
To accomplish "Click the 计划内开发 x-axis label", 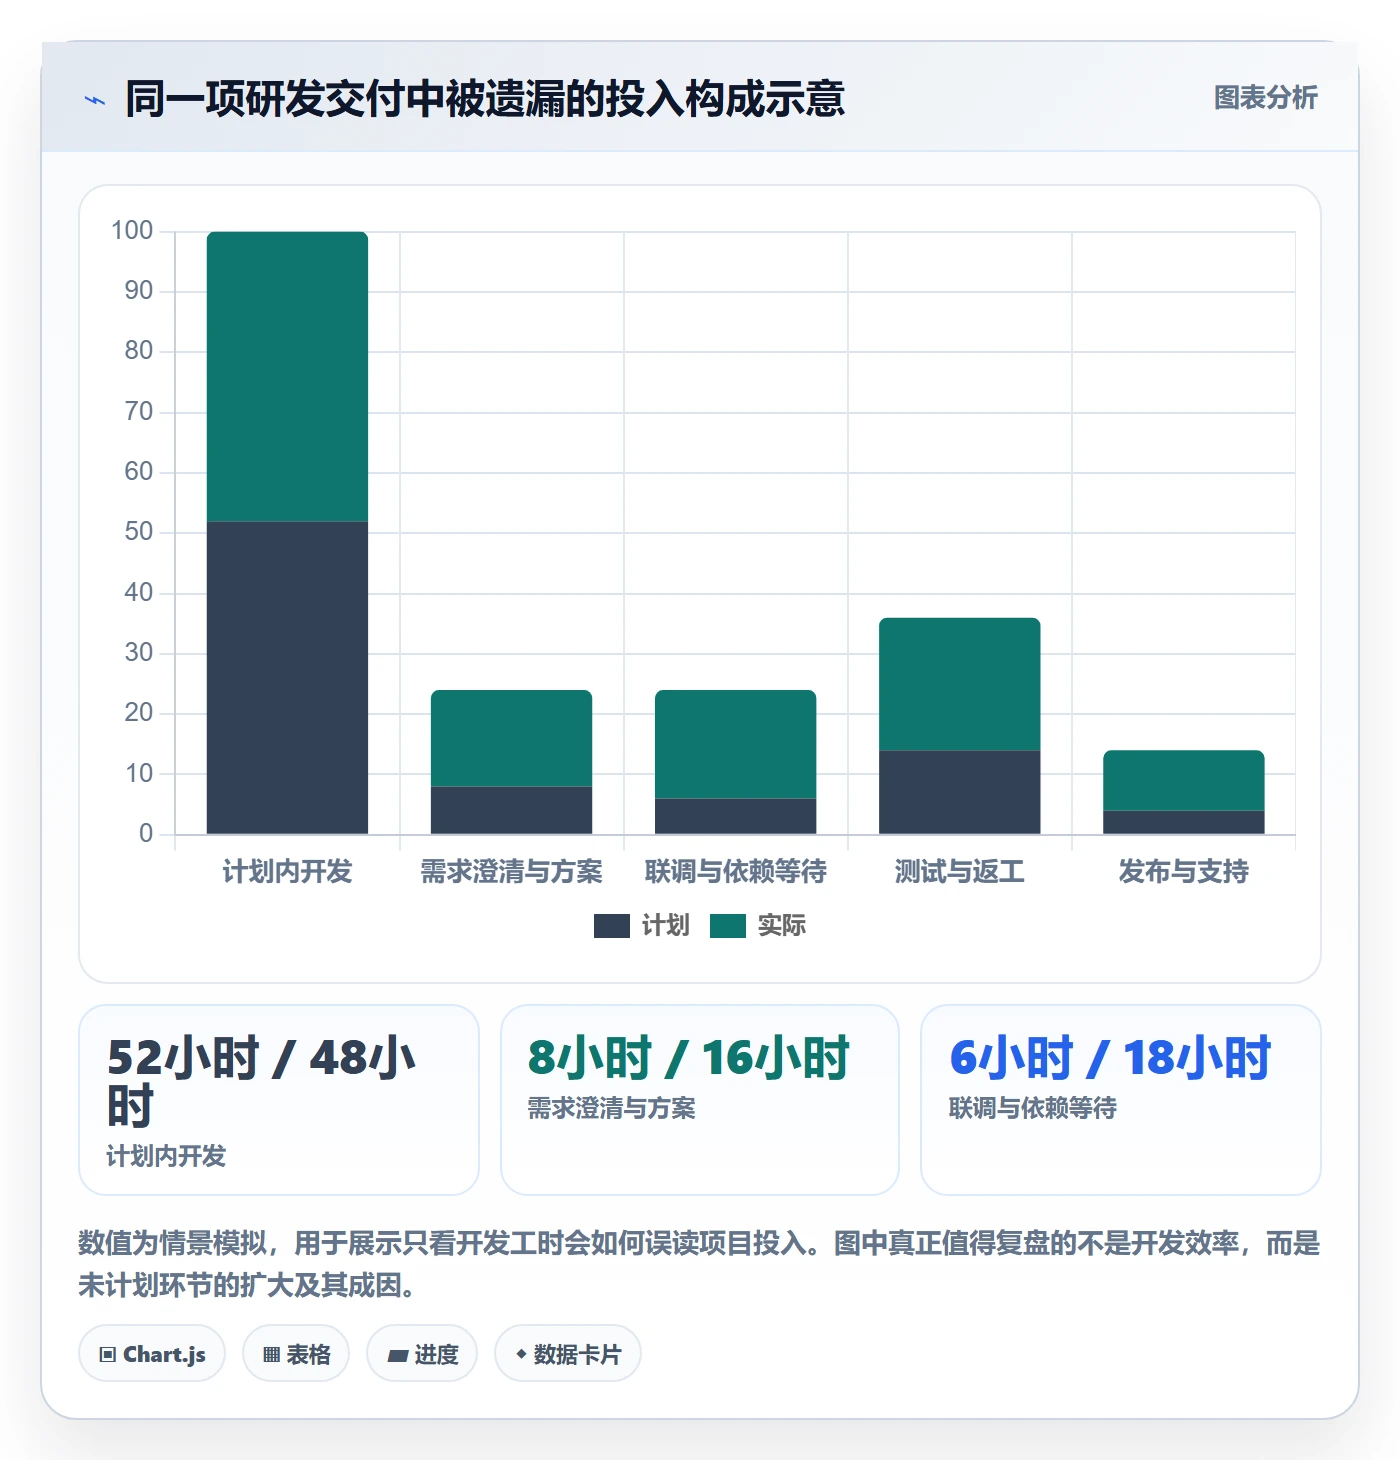I will coord(288,872).
